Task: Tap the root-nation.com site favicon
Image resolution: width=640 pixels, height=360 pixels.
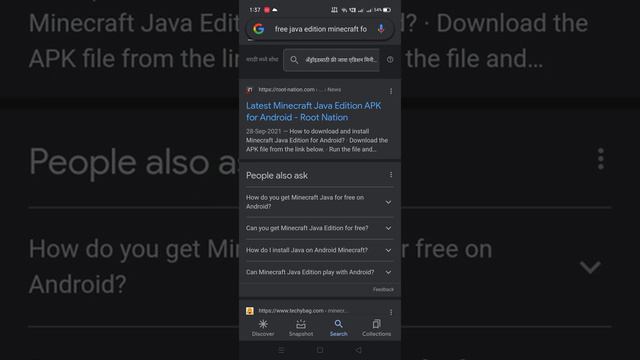Action: pyautogui.click(x=250, y=90)
